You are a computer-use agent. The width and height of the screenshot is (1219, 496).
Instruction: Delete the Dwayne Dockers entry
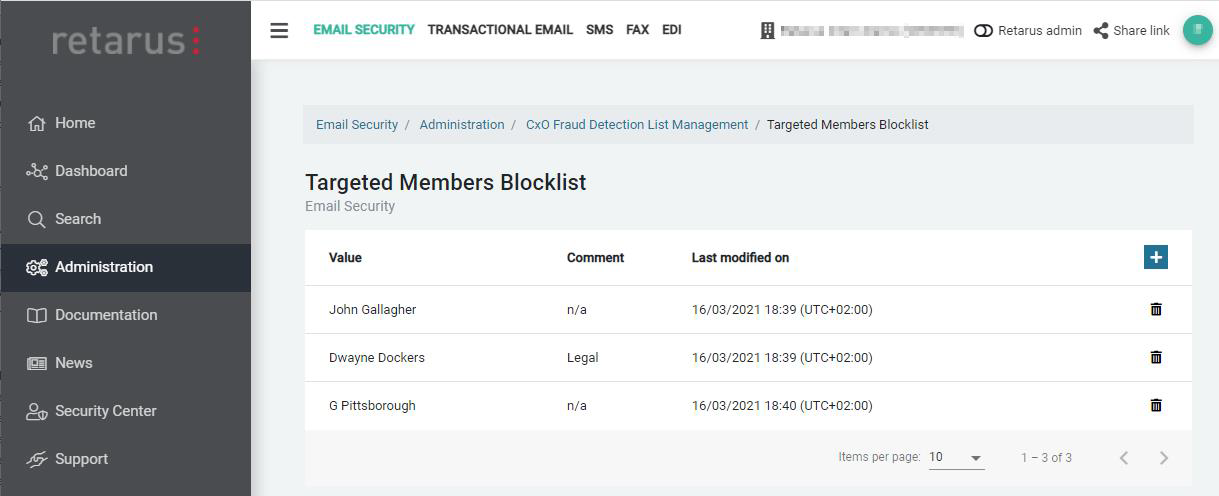point(1156,357)
